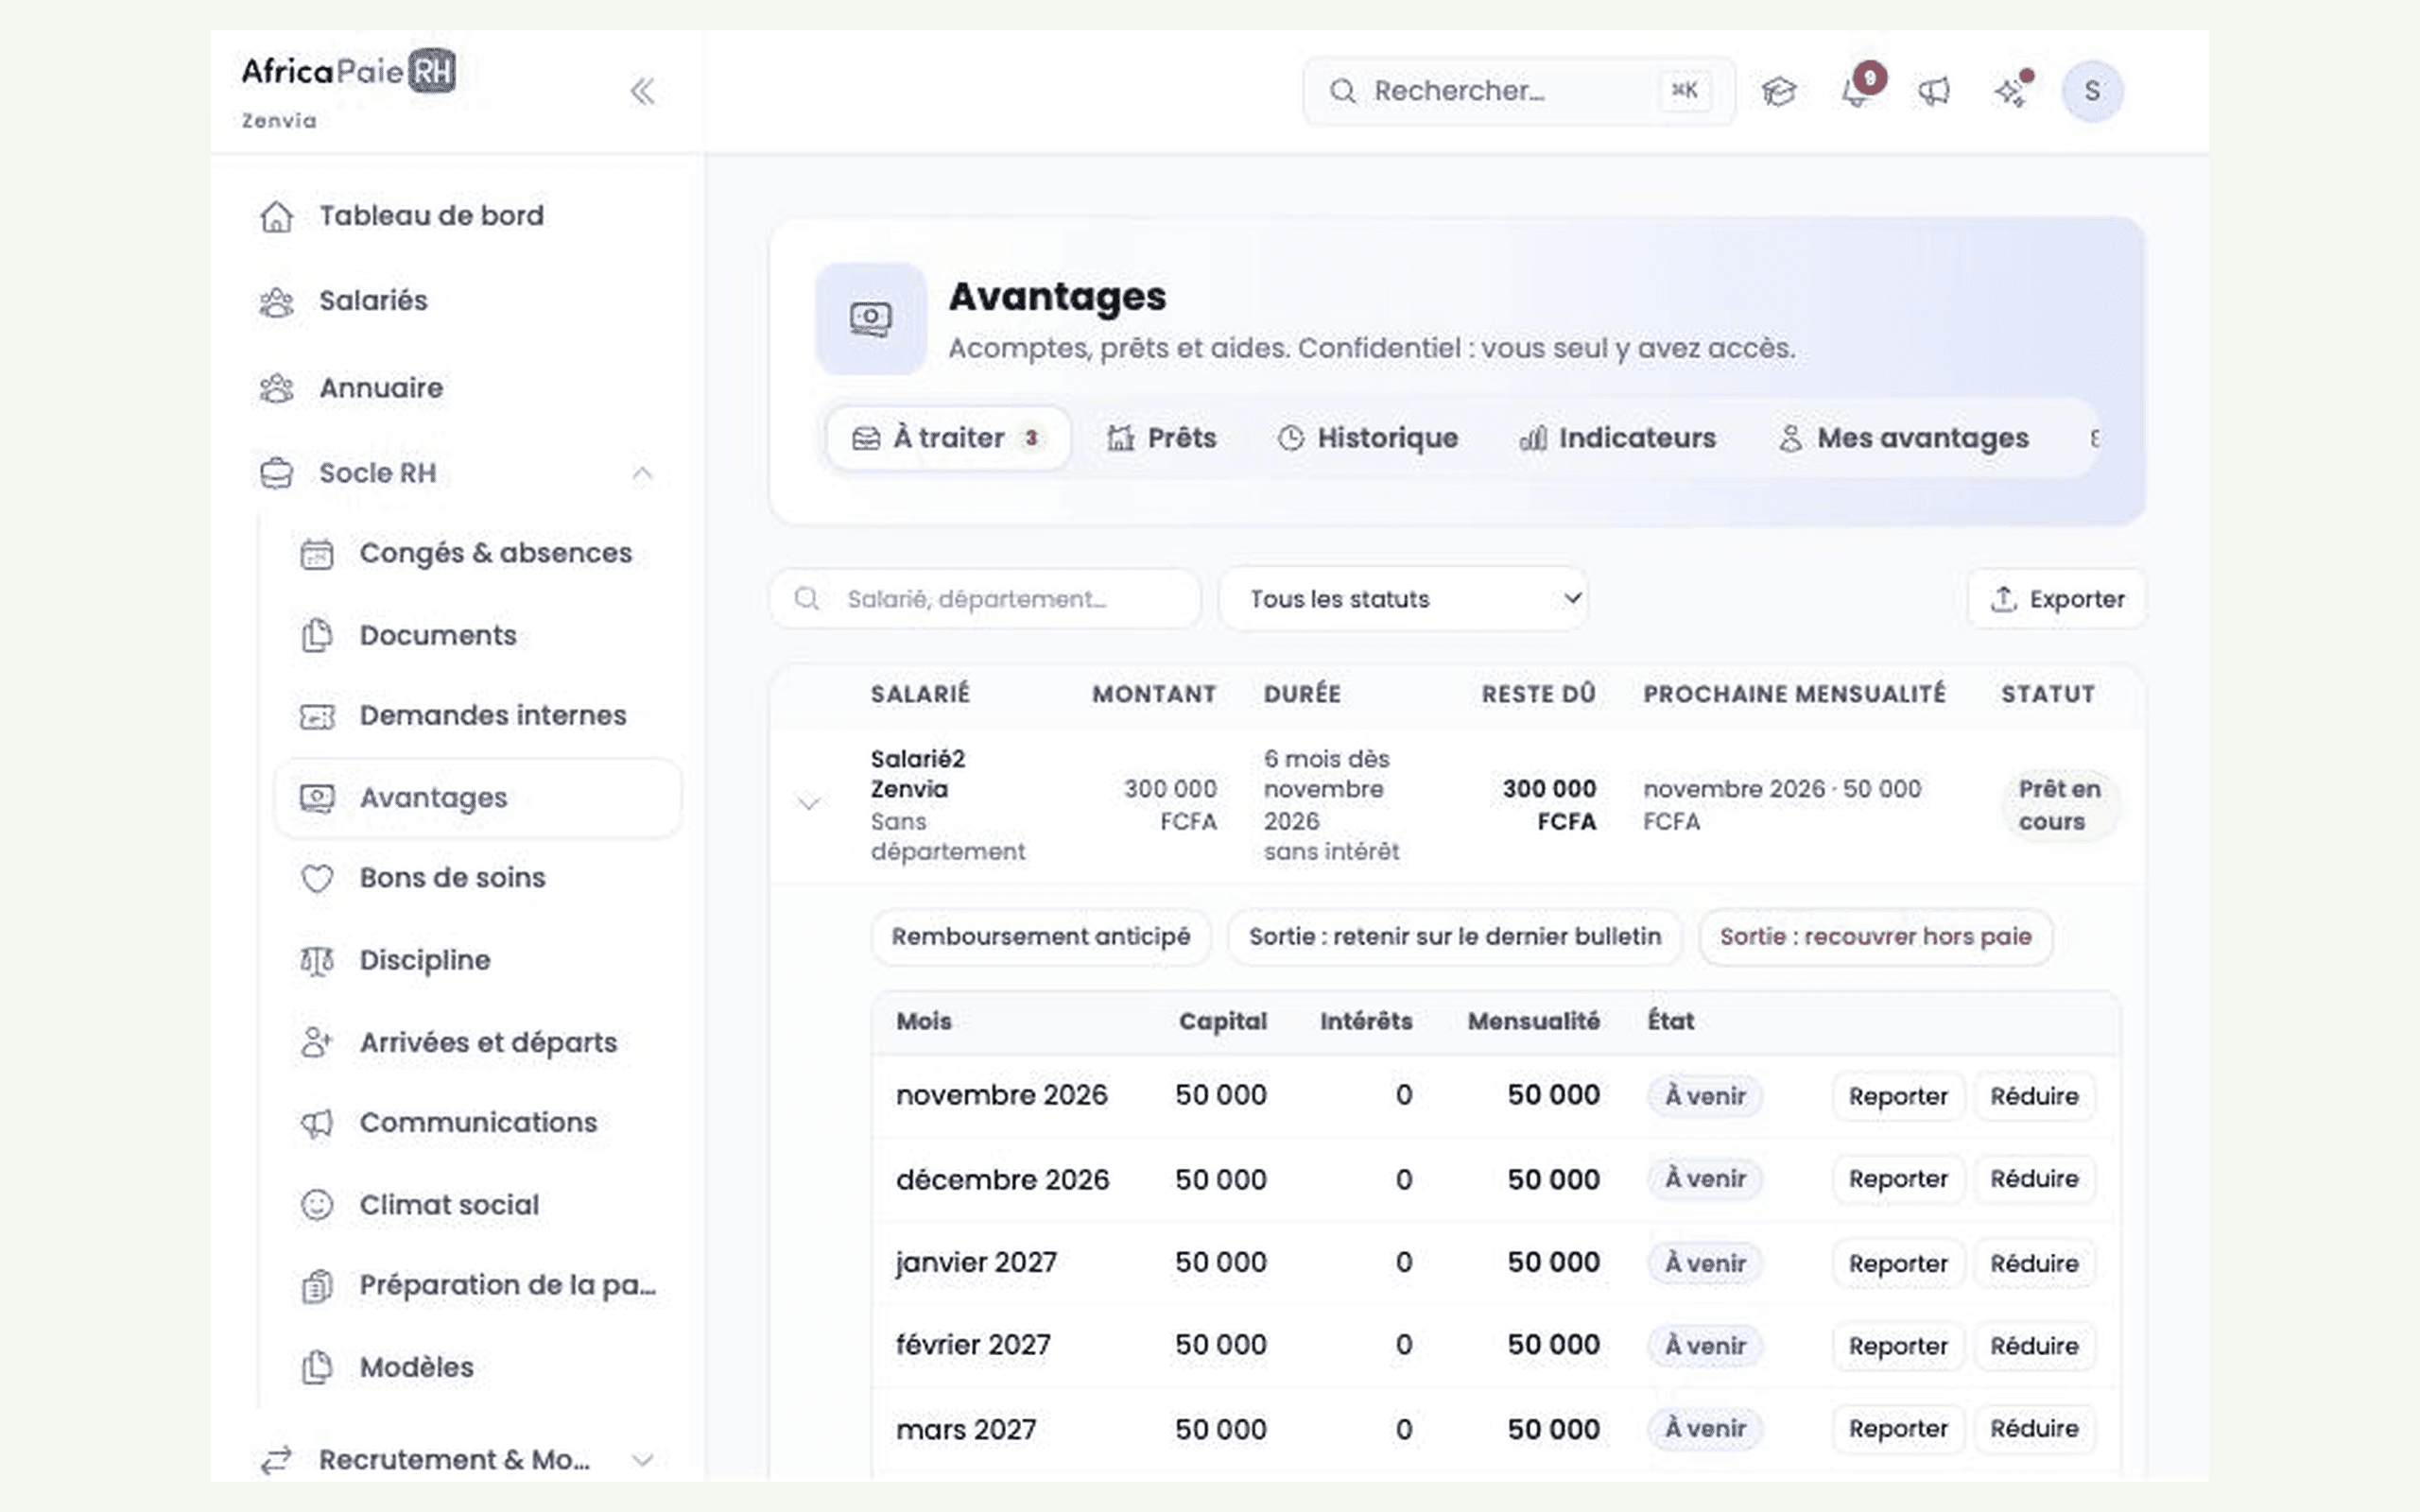Open the graduation cap training icon

coord(1779,91)
